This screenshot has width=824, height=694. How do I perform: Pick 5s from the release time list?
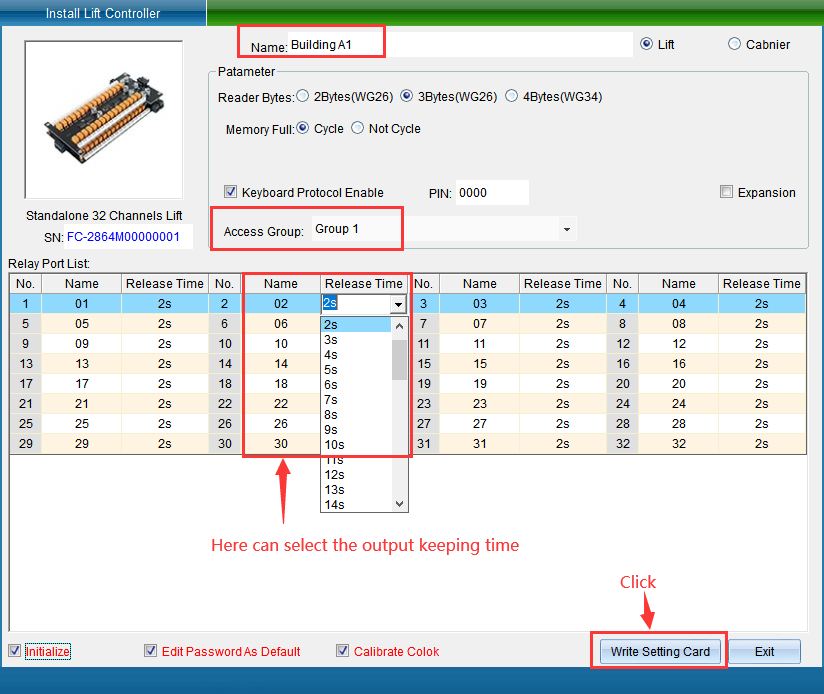[x=331, y=370]
